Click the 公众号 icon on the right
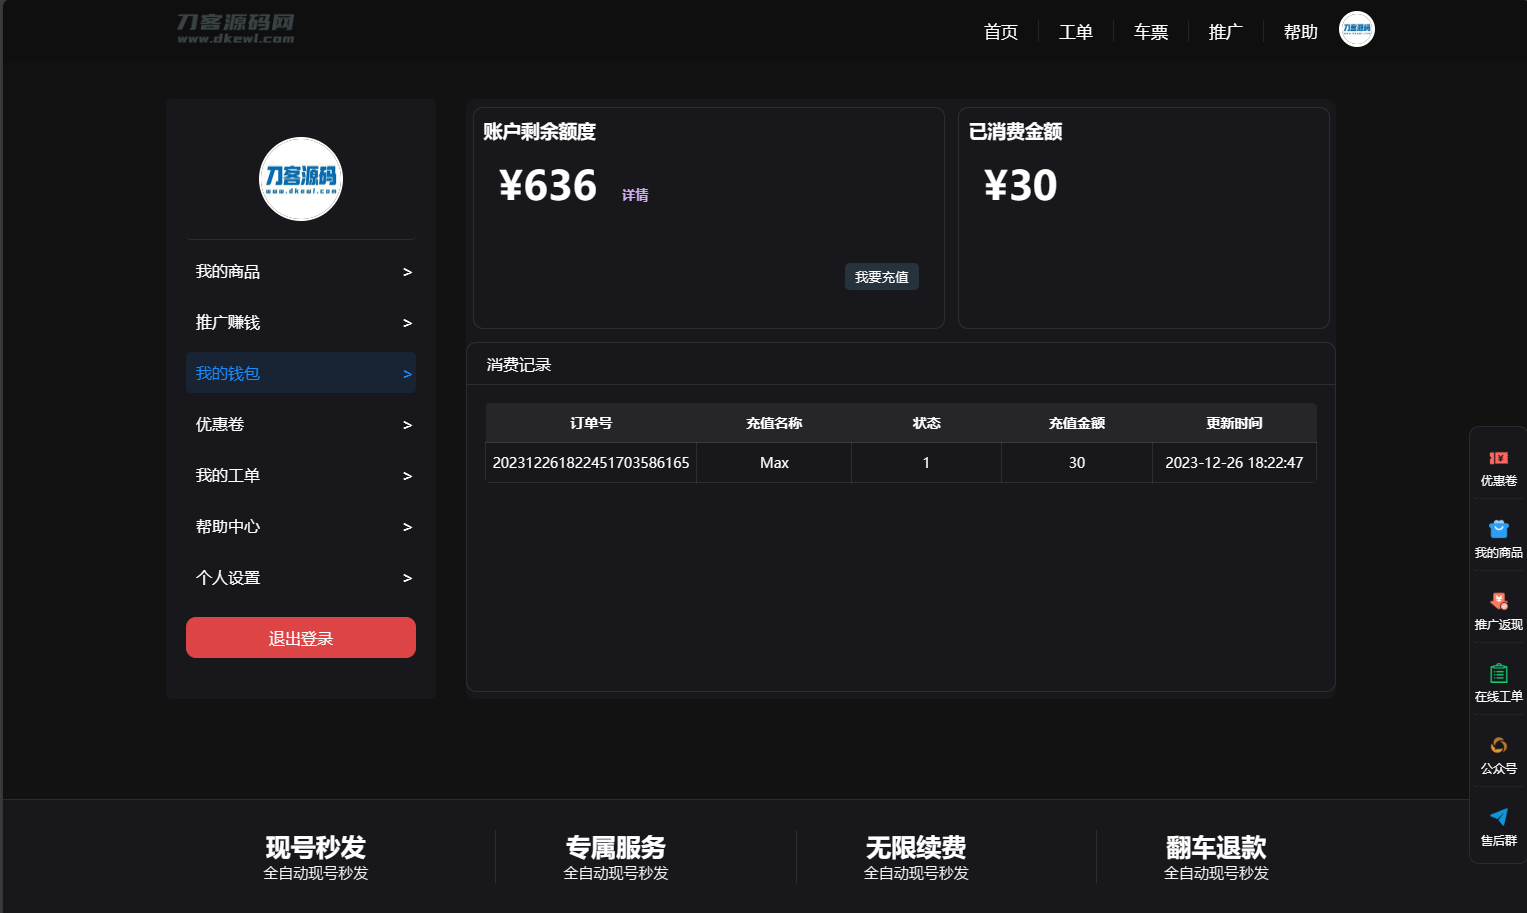 [1497, 755]
